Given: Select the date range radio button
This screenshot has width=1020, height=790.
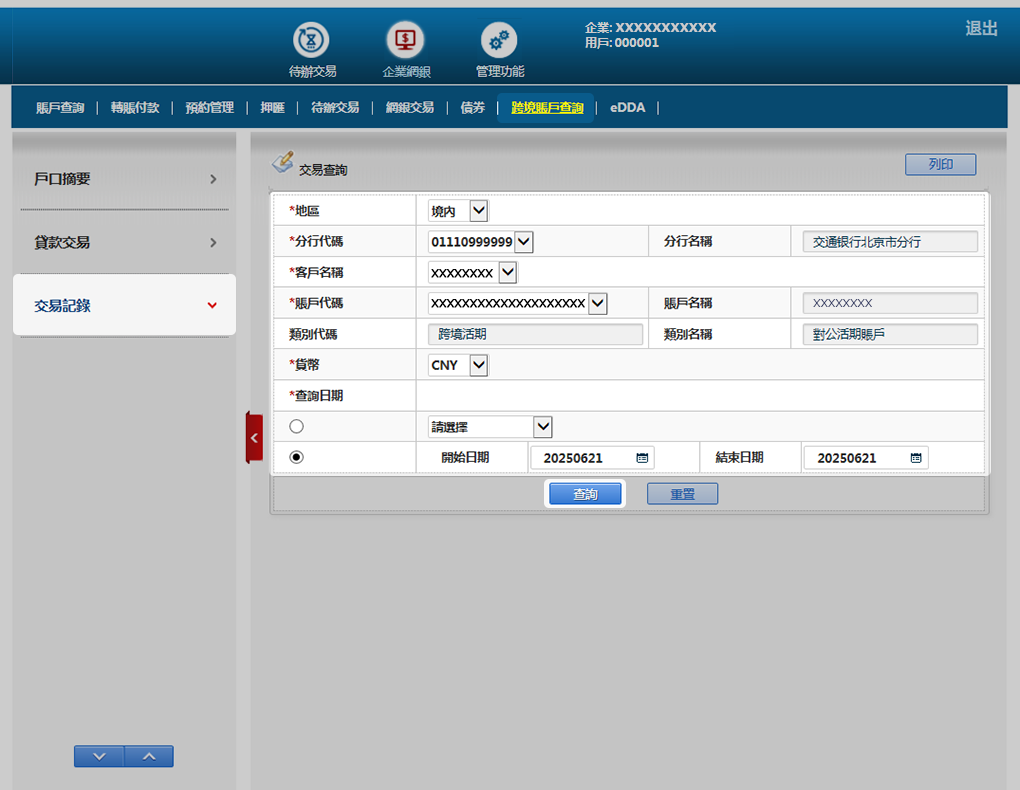Looking at the screenshot, I should click(297, 457).
